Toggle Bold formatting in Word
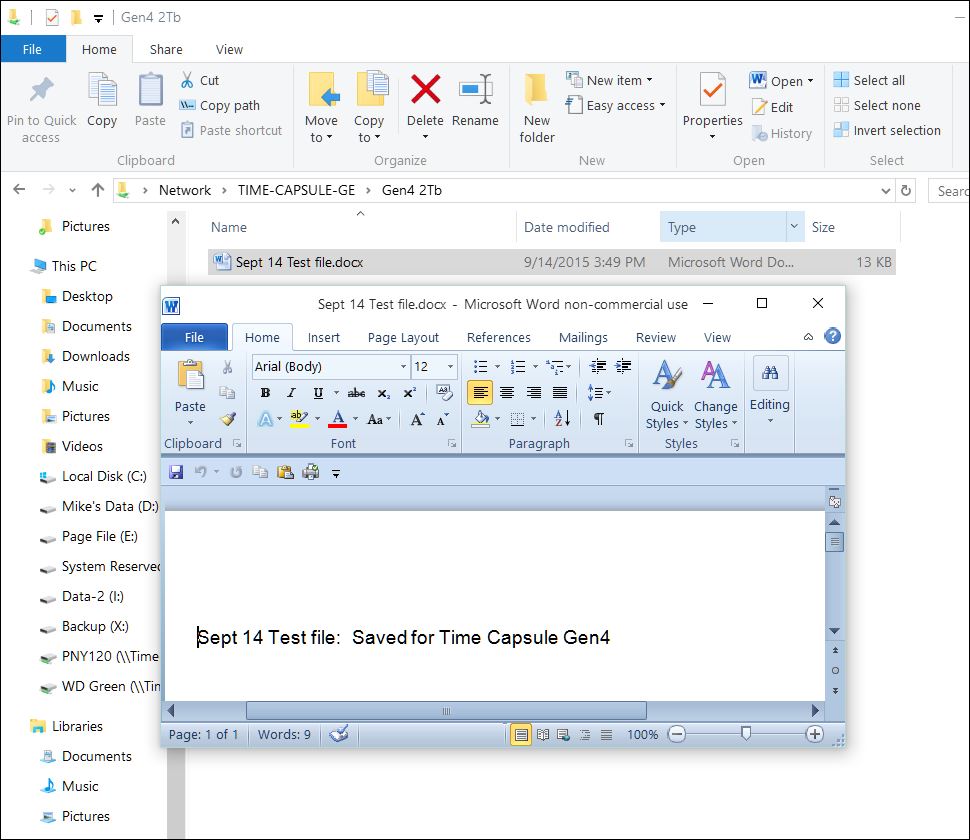Viewport: 970px width, 840px height. [265, 393]
